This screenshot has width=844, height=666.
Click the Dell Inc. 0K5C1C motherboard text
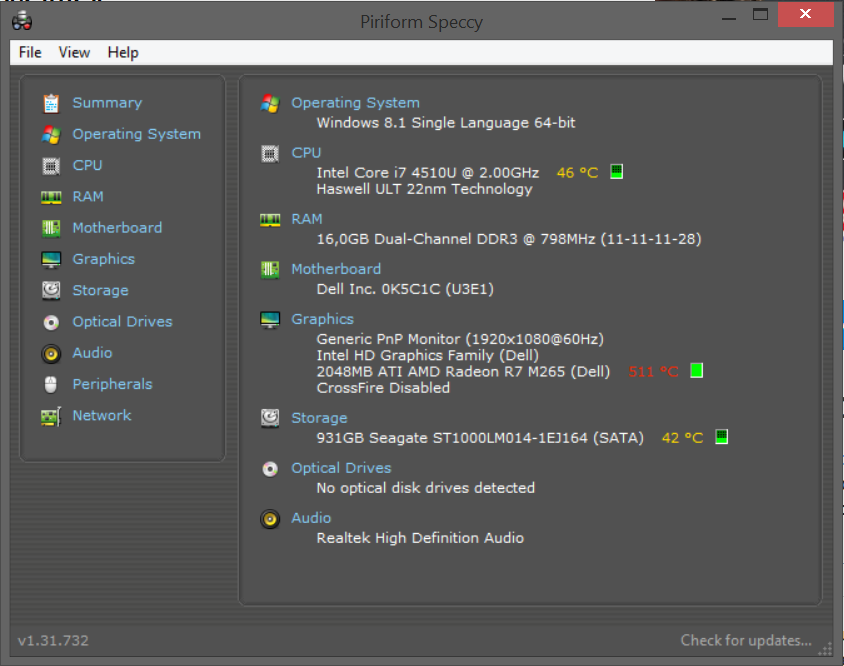click(405, 289)
